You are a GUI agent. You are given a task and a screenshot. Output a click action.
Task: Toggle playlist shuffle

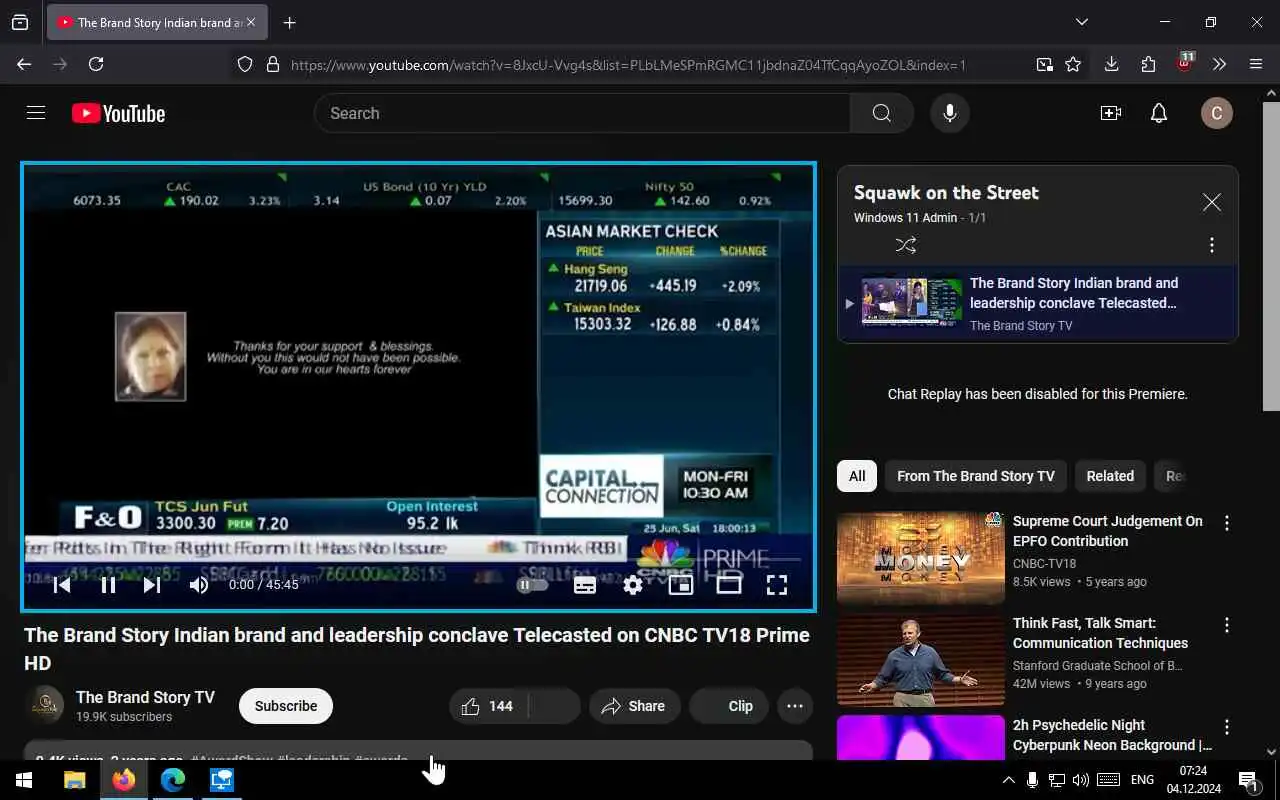[x=906, y=245]
